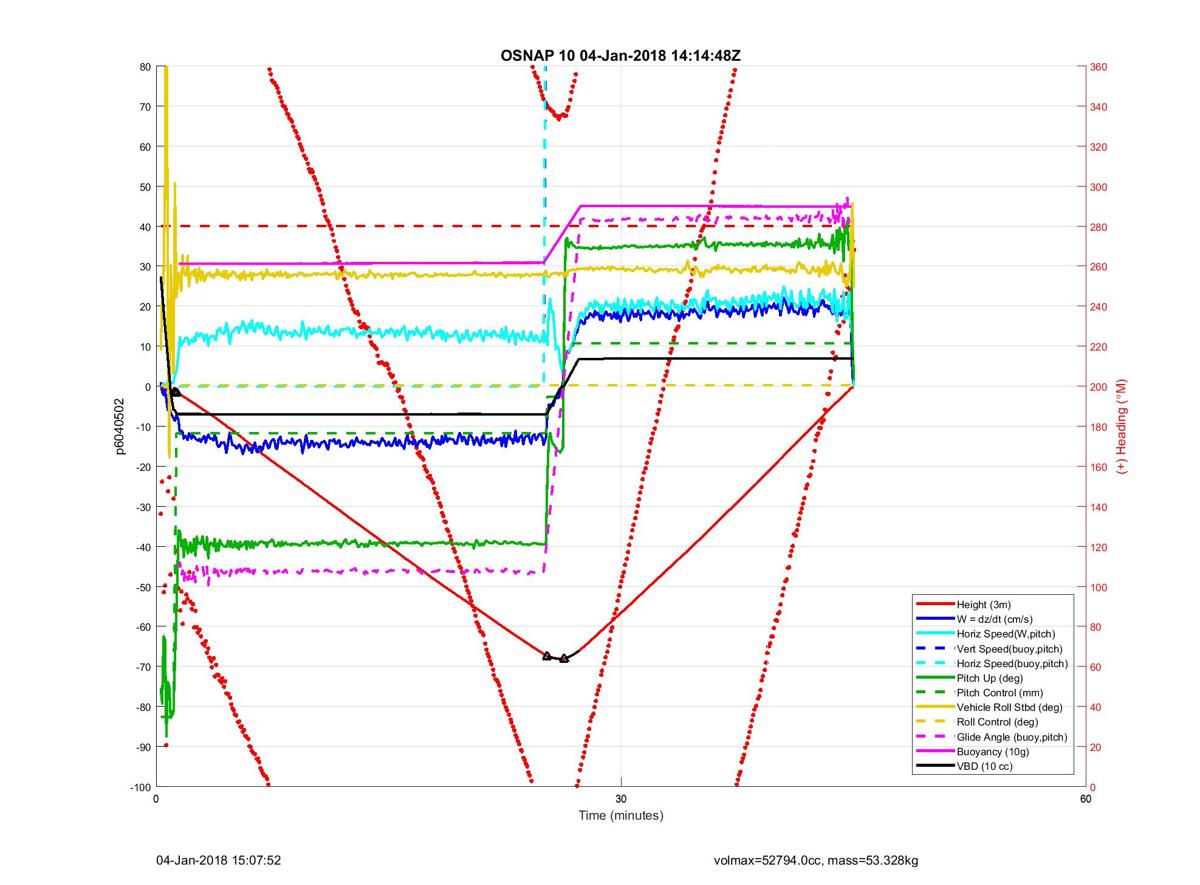
Task: Click the -40 tick on the left y-axis
Action: (143, 547)
